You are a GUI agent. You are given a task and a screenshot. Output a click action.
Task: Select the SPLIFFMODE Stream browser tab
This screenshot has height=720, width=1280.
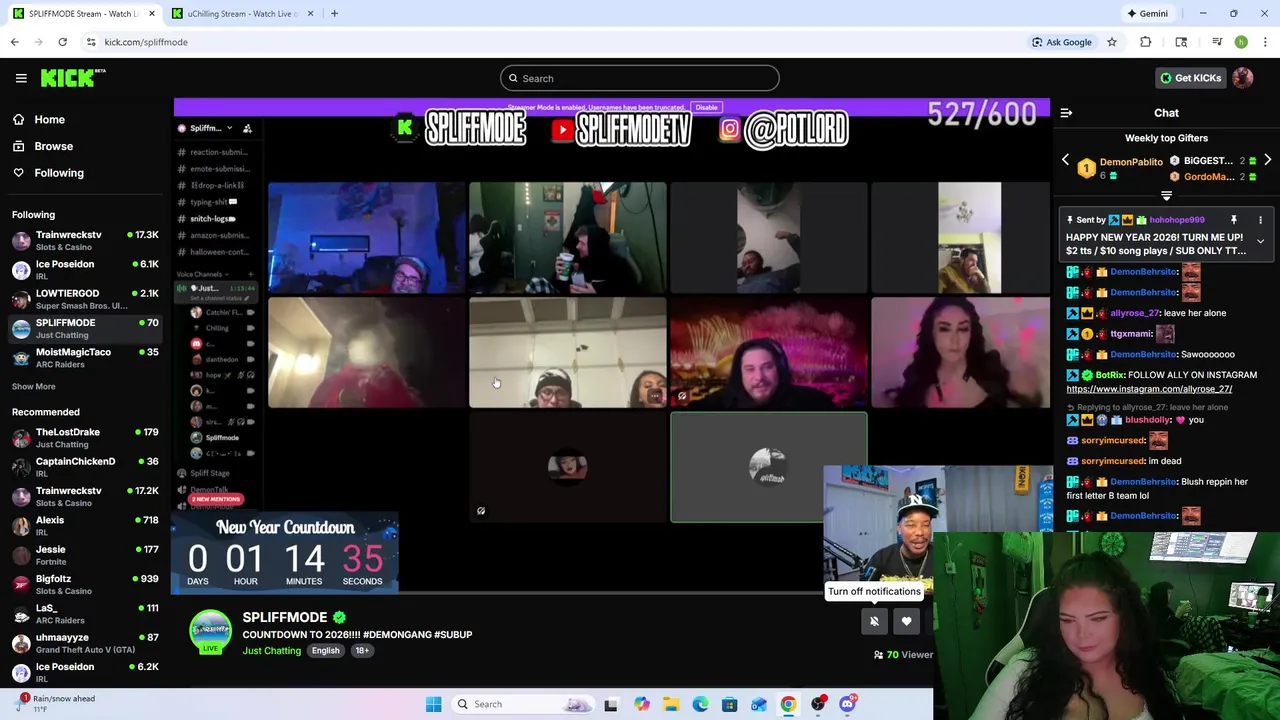[x=84, y=14]
